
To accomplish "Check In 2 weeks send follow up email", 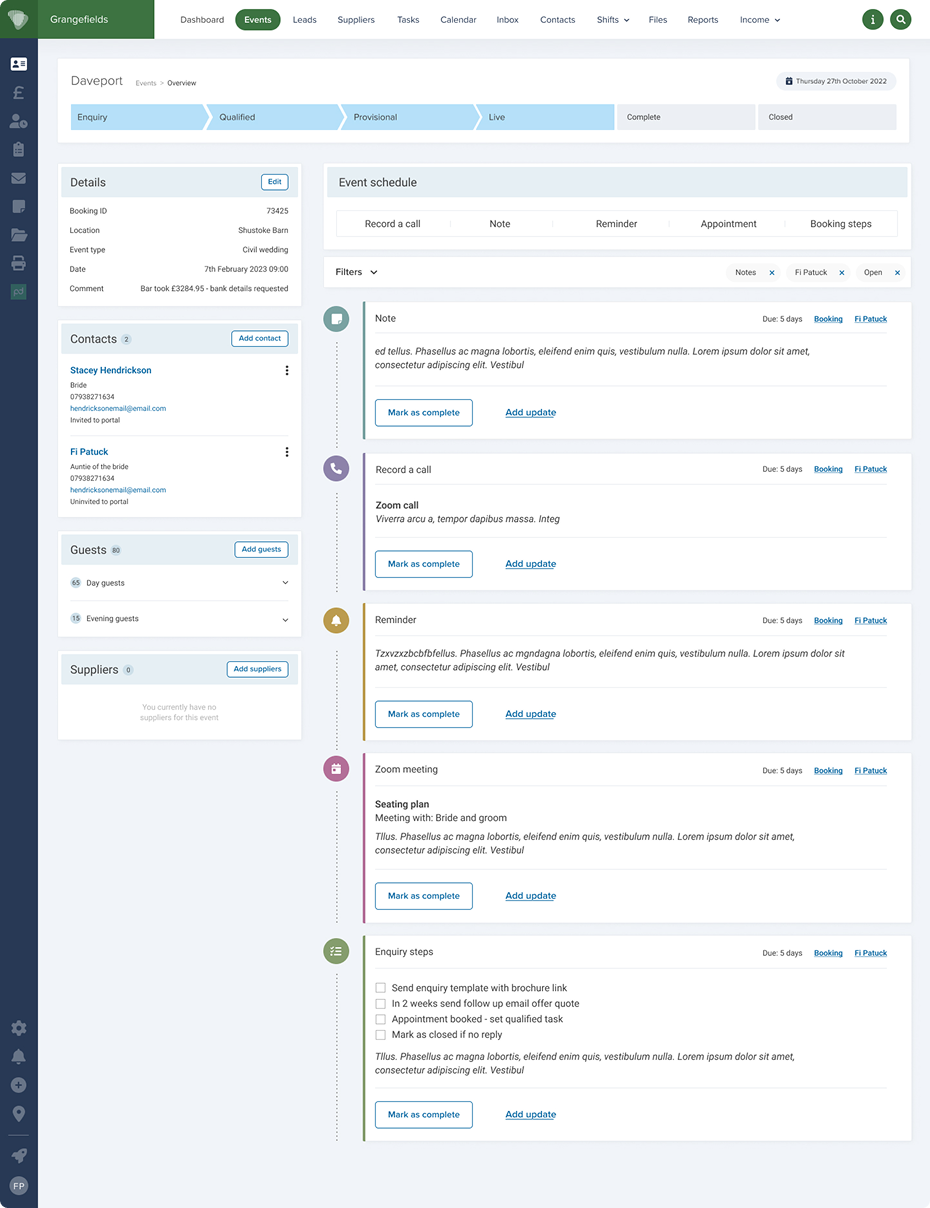I will (380, 1004).
